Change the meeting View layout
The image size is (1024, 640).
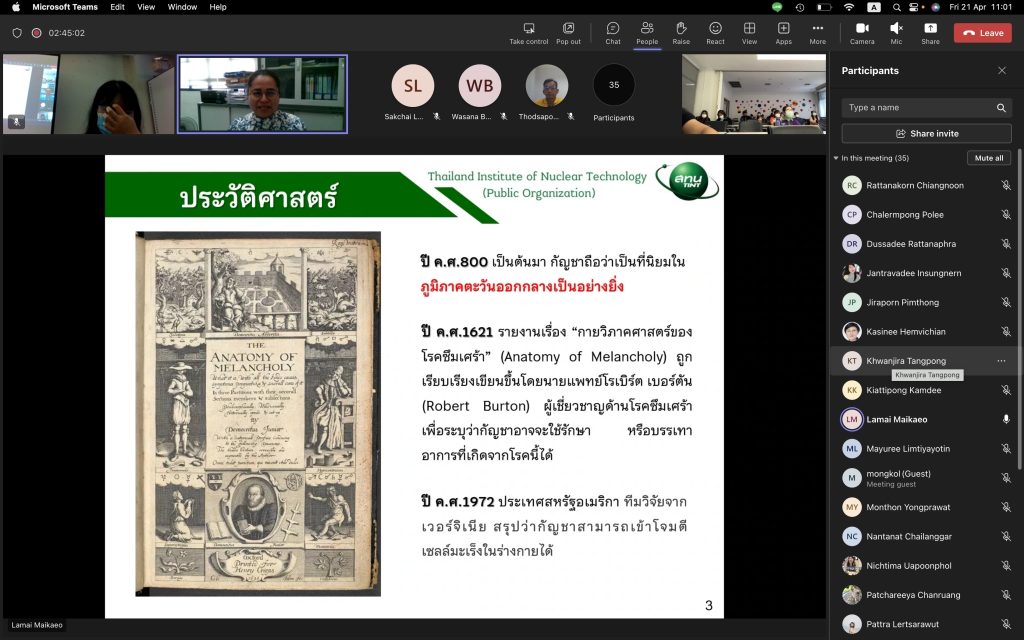pos(749,33)
